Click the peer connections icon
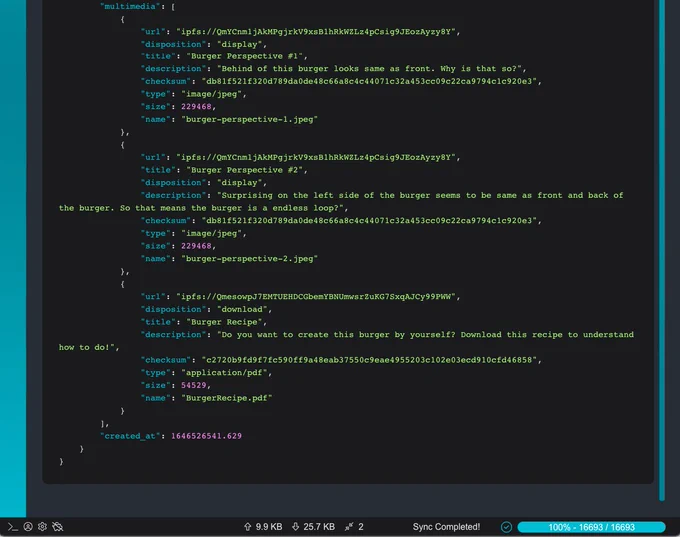 [349, 527]
